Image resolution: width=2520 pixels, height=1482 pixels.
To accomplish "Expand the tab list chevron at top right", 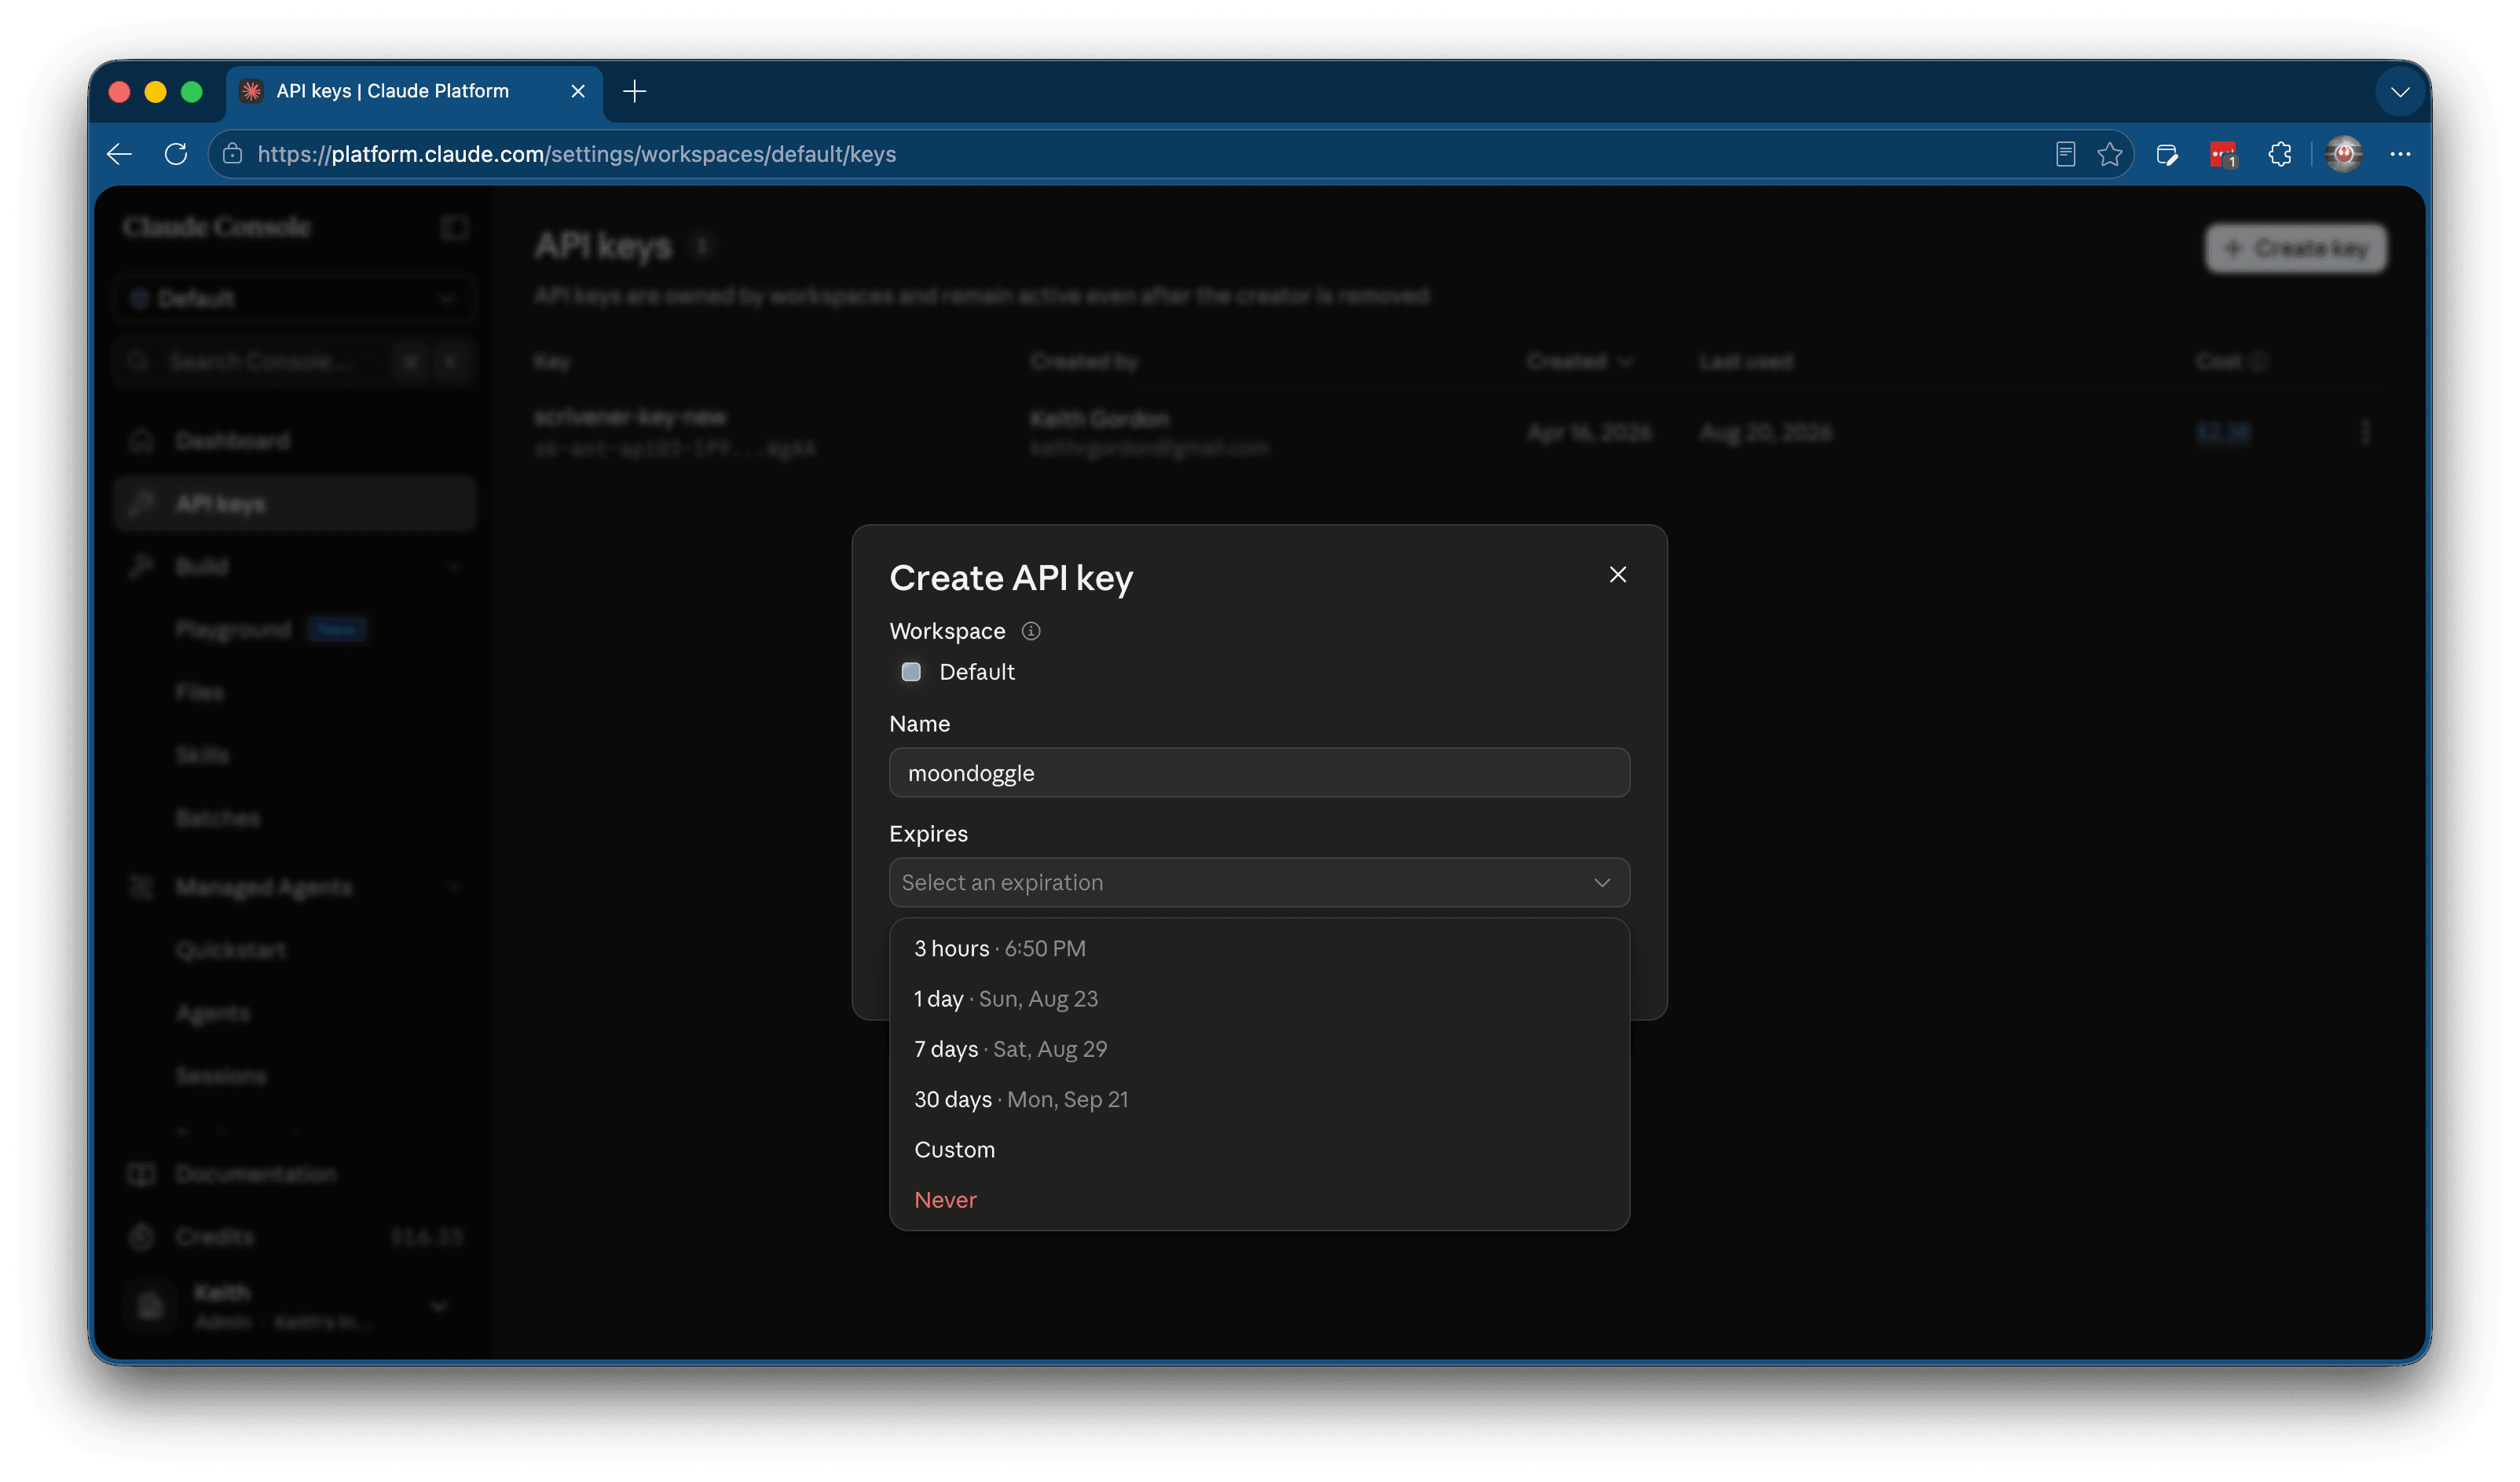I will [x=2399, y=92].
